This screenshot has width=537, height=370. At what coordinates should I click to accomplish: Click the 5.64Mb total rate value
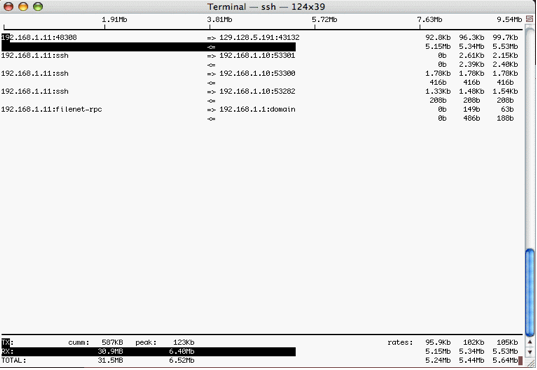505,360
